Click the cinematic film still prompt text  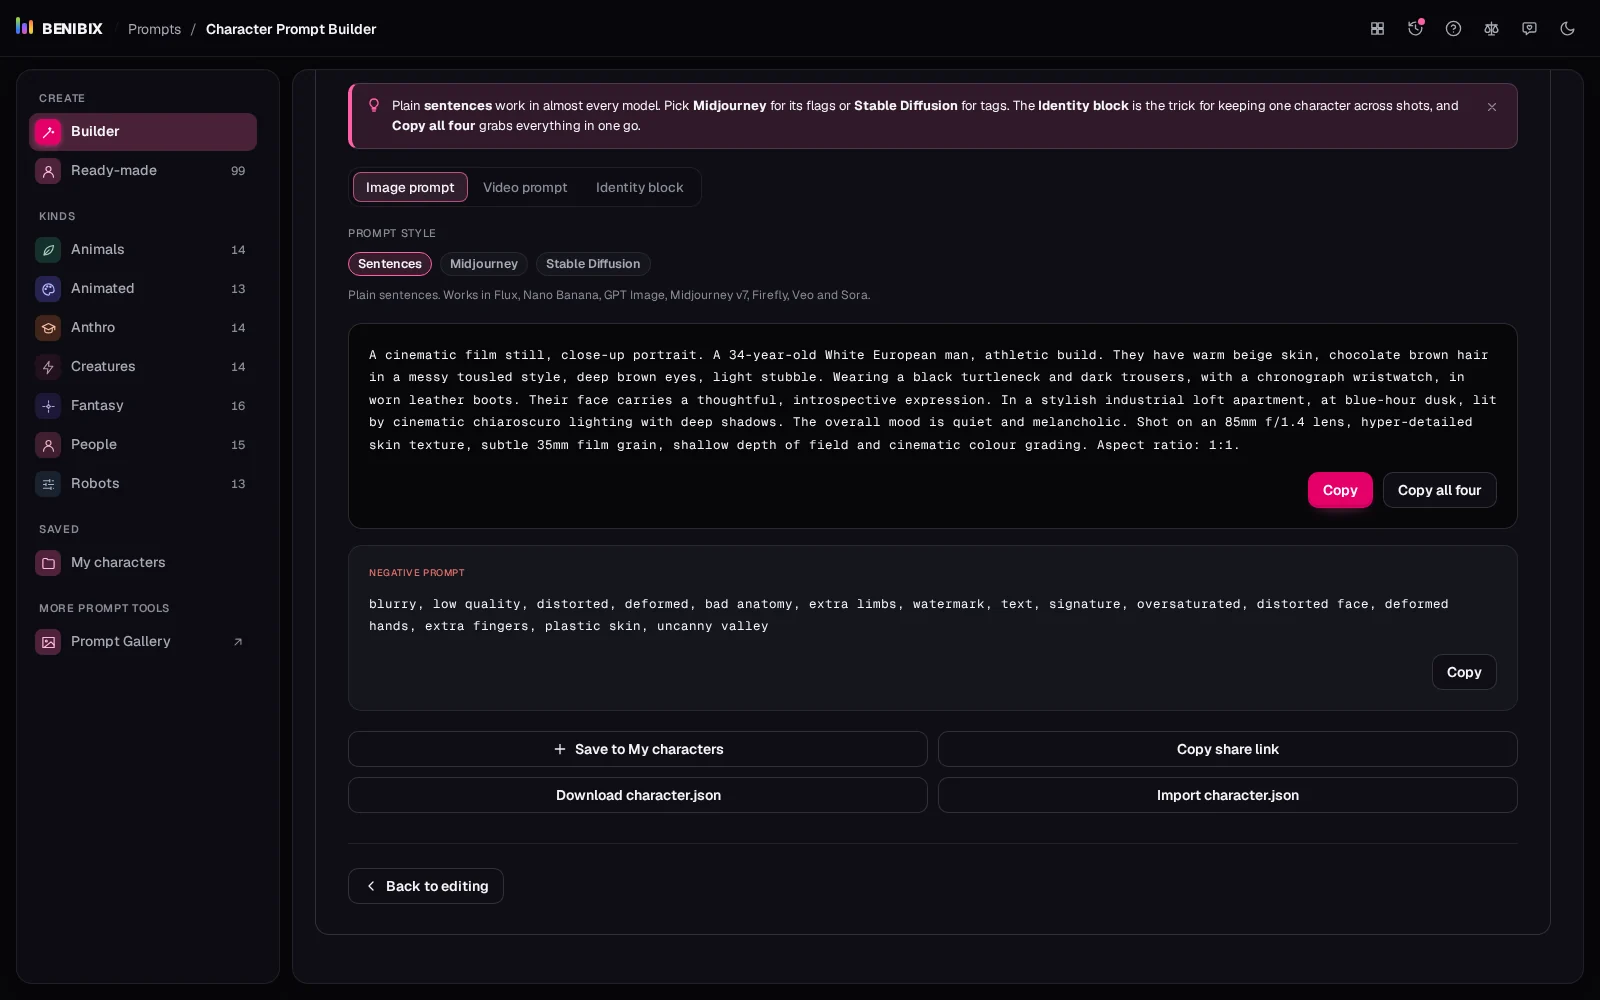(932, 400)
